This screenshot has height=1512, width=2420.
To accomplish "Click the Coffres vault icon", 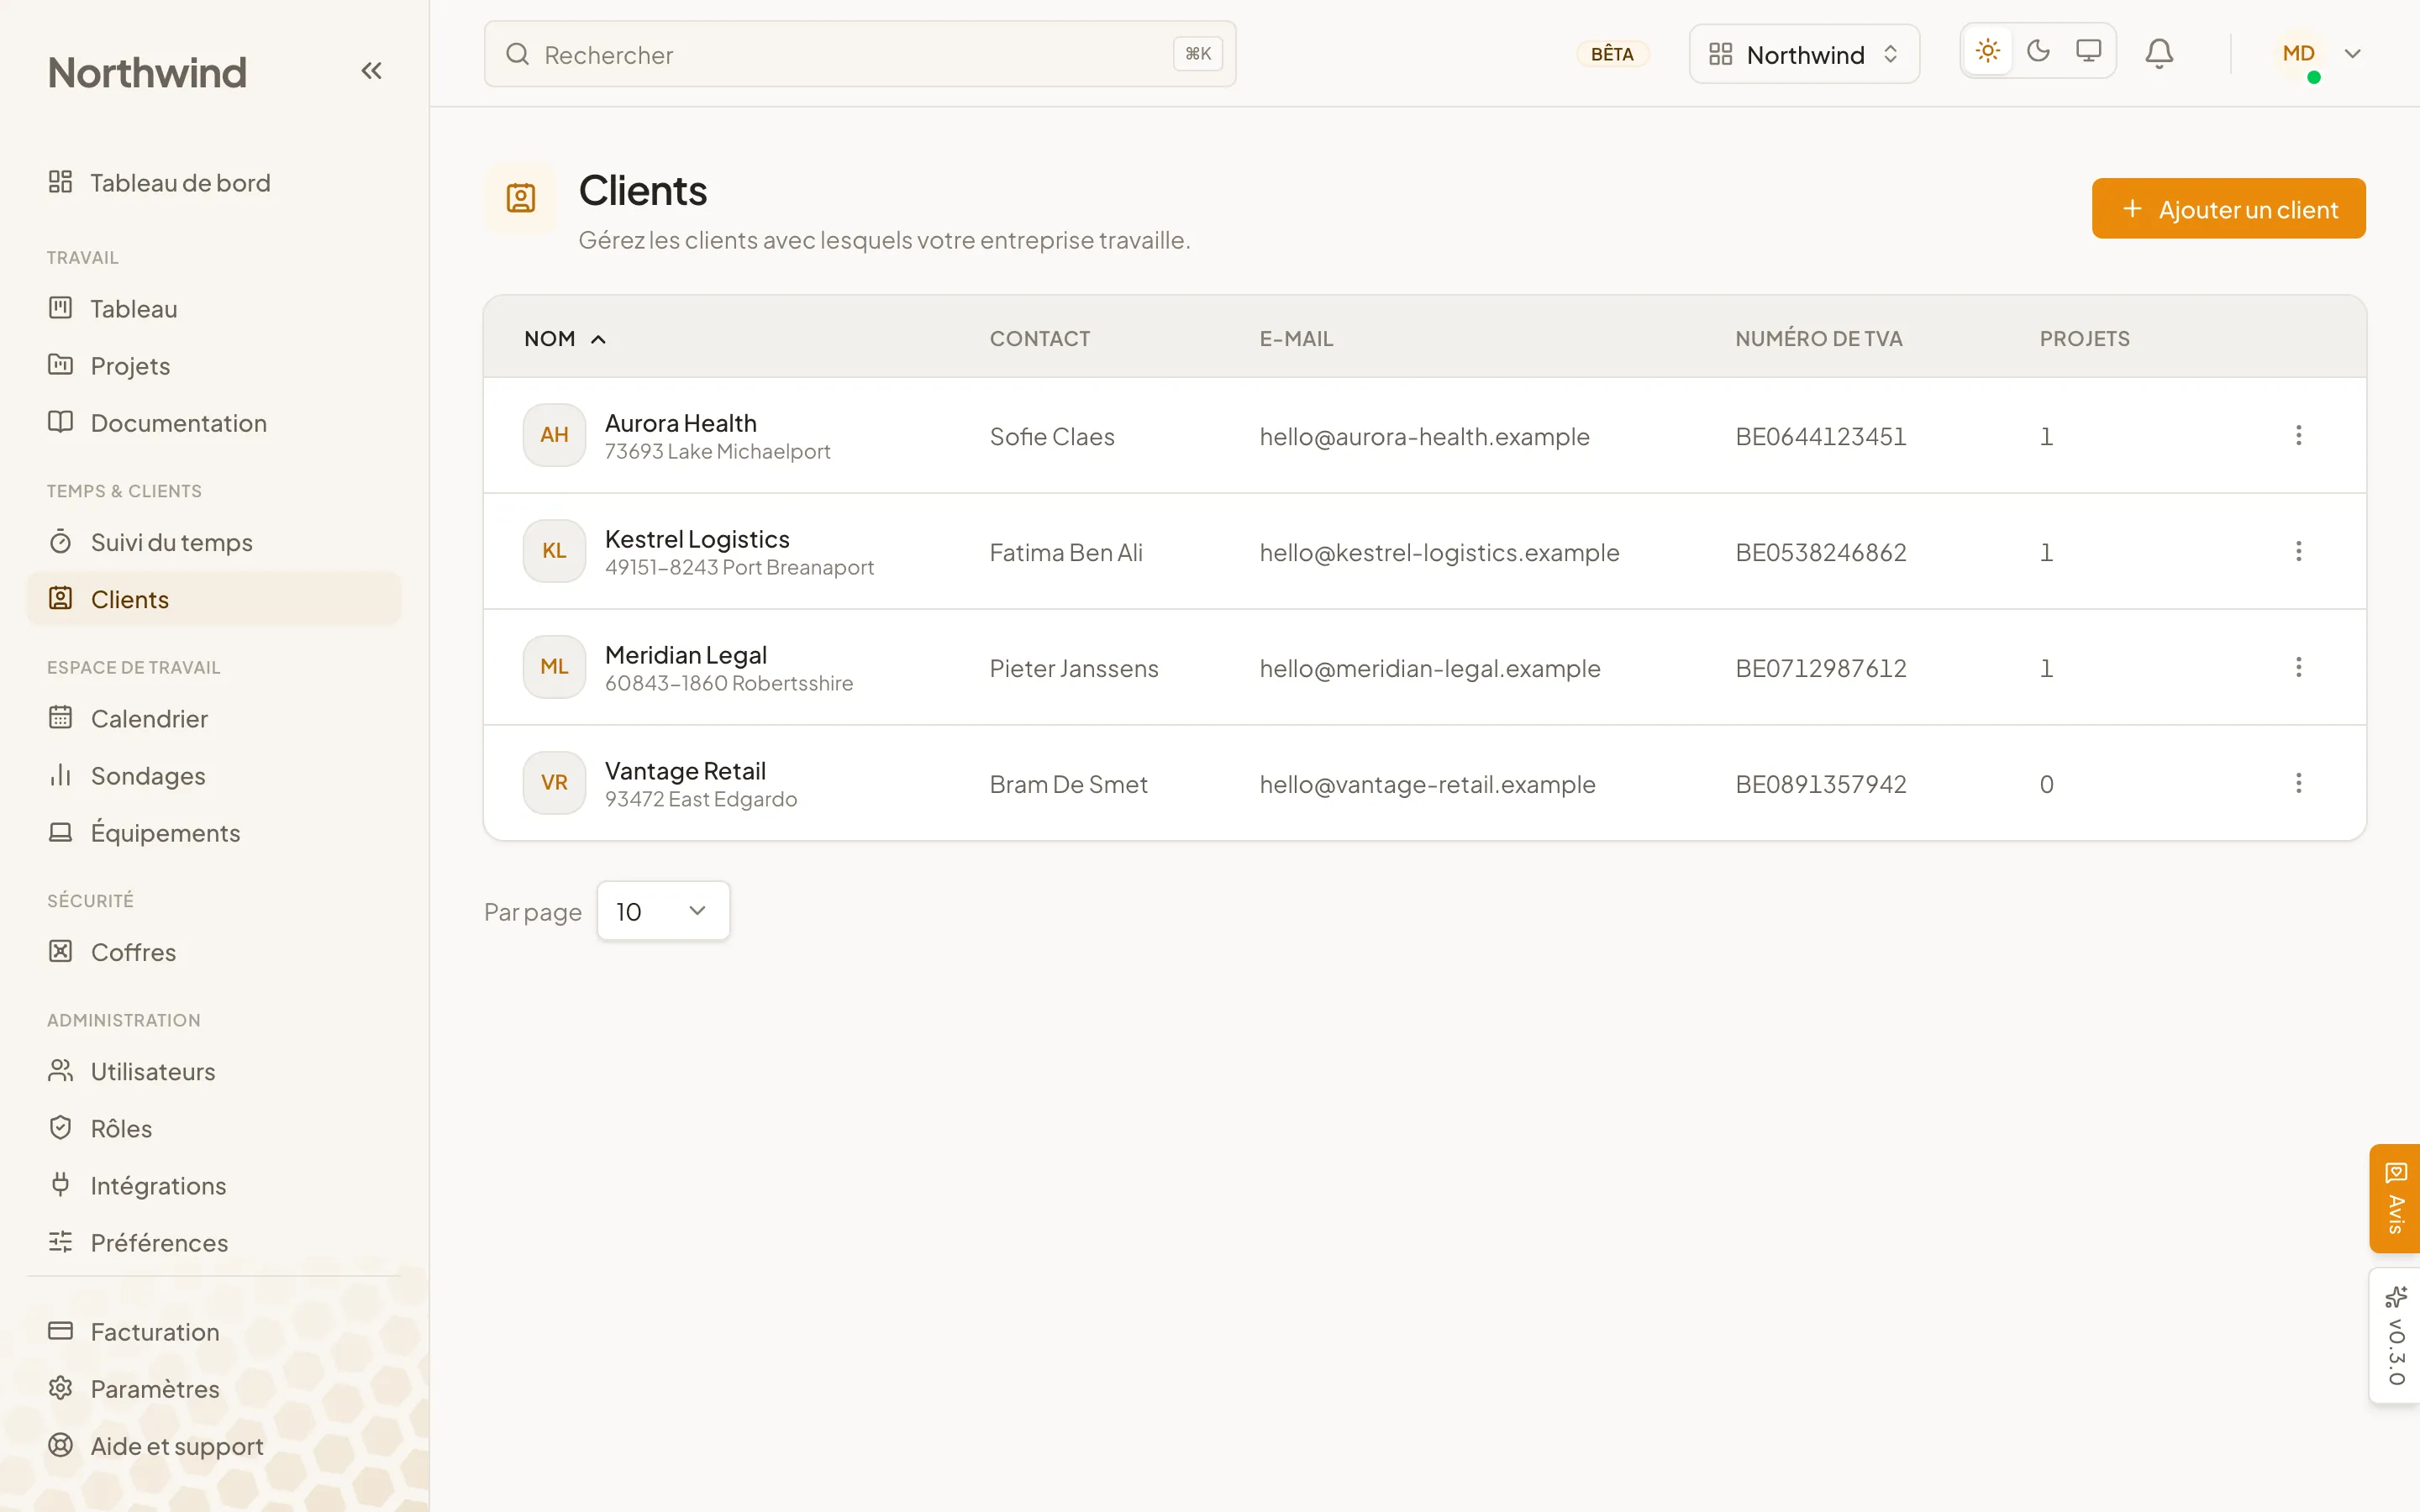I will tap(61, 951).
